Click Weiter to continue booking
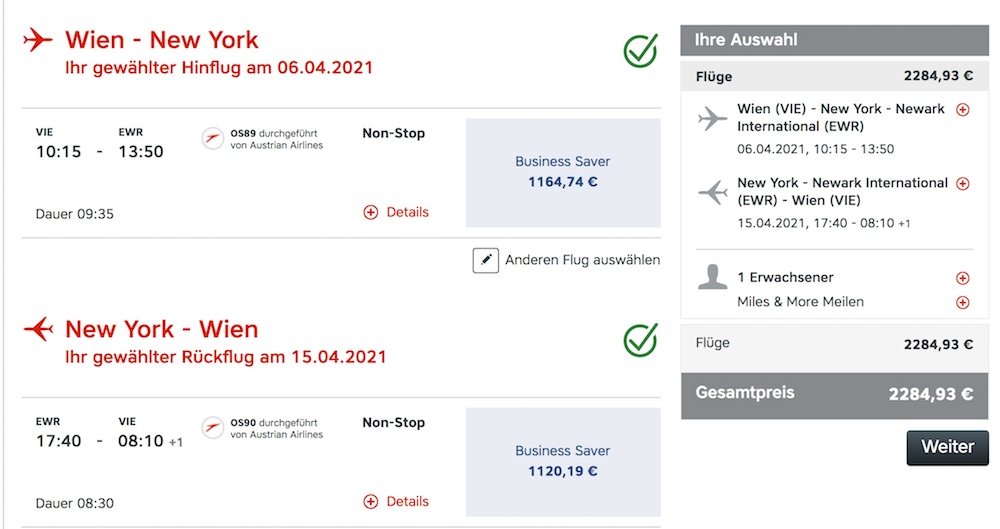 click(x=947, y=447)
